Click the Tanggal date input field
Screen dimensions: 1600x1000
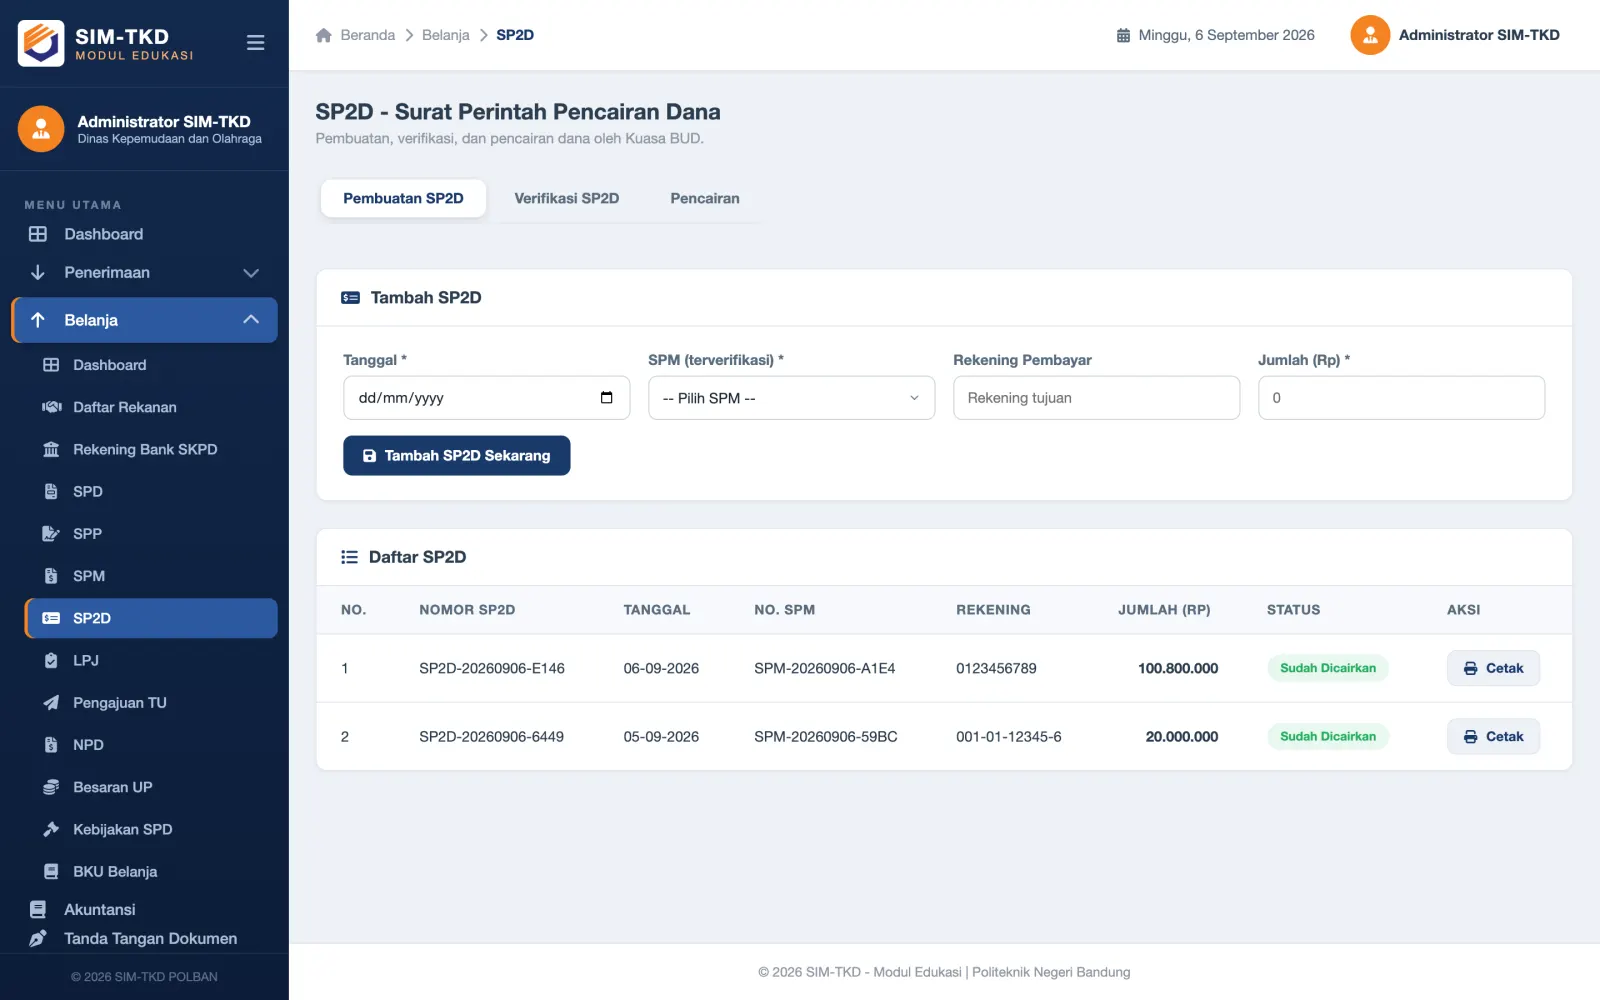pos(486,398)
